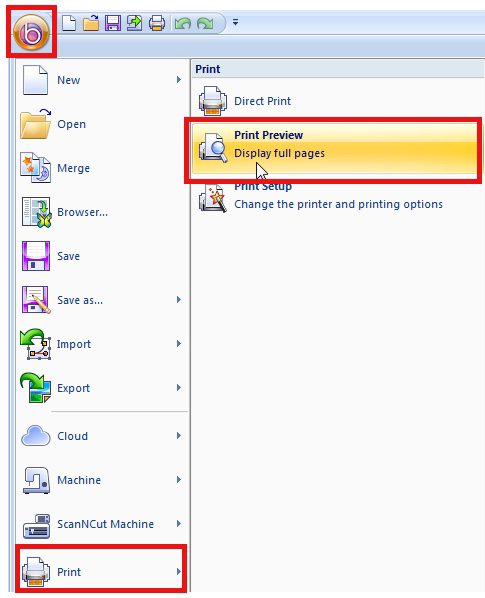Click the Export picture icon
Image resolution: width=485 pixels, height=598 pixels.
point(35,388)
